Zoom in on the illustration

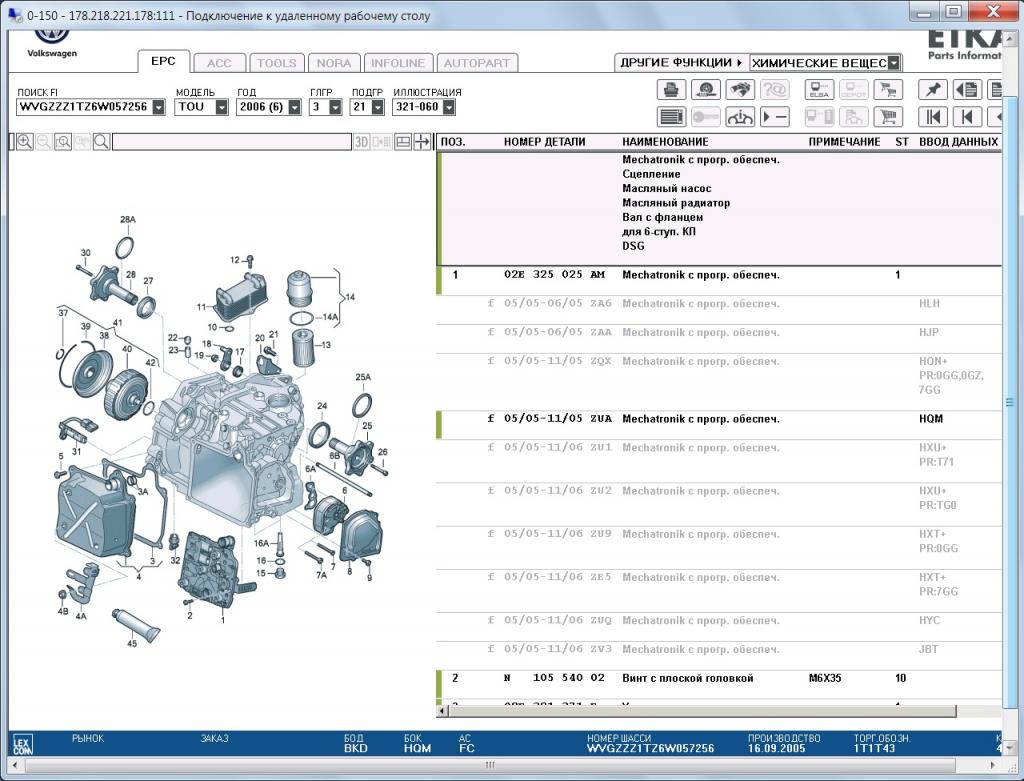[x=24, y=142]
